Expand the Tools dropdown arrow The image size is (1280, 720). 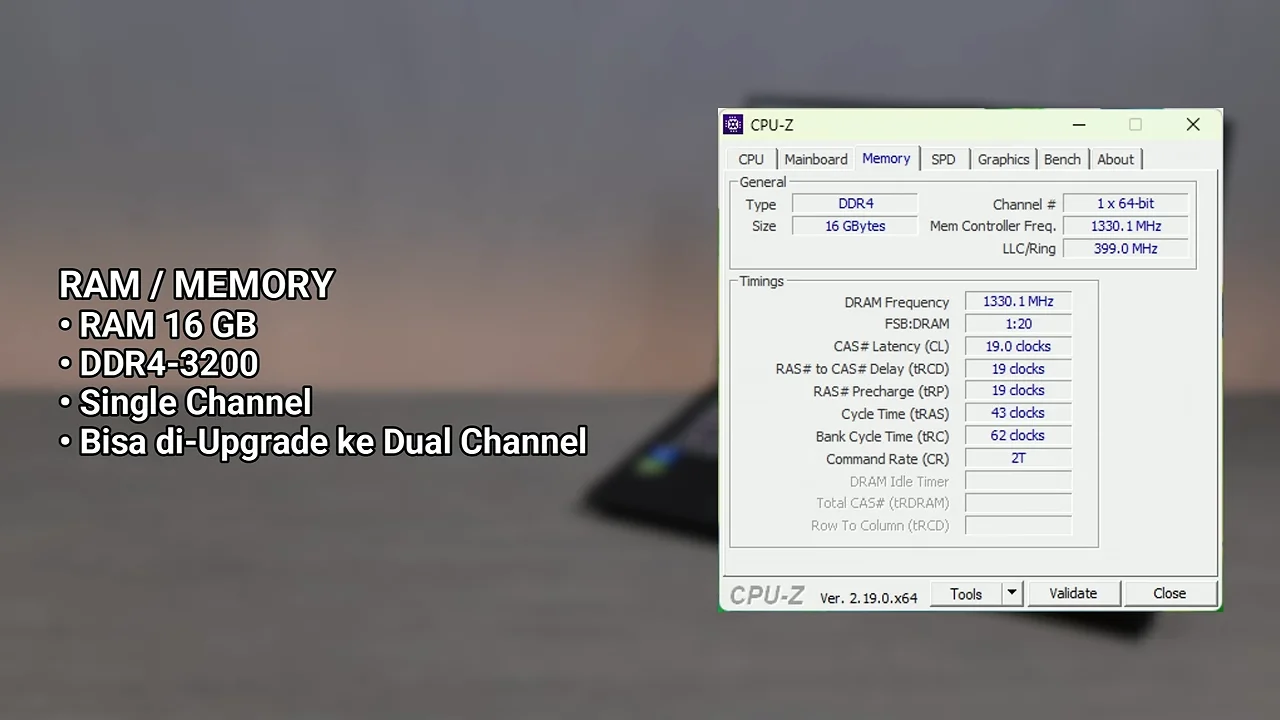pyautogui.click(x=1012, y=593)
